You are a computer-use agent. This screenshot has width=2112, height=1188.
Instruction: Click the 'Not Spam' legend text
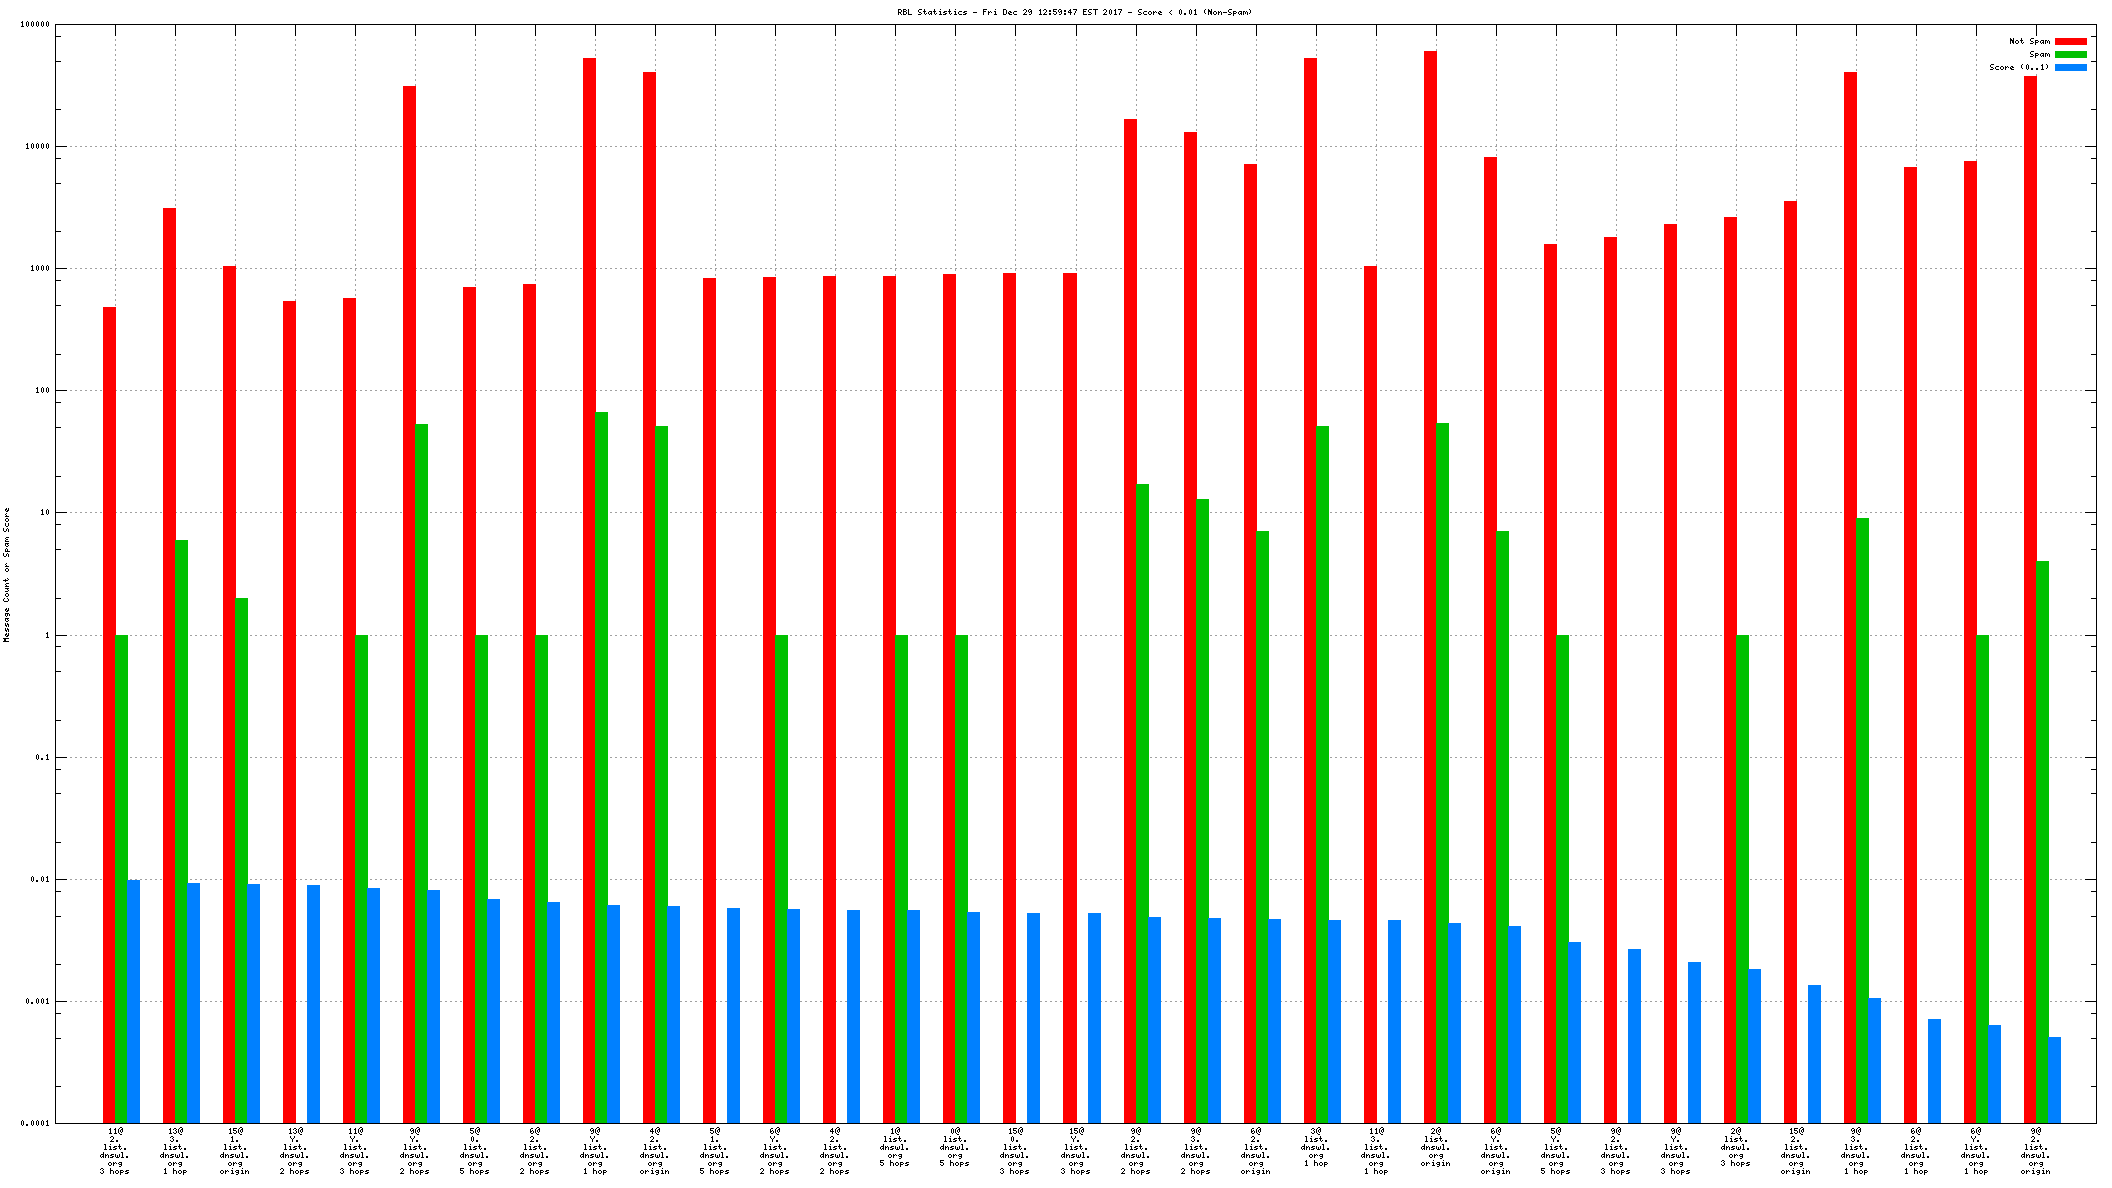[x=2029, y=41]
